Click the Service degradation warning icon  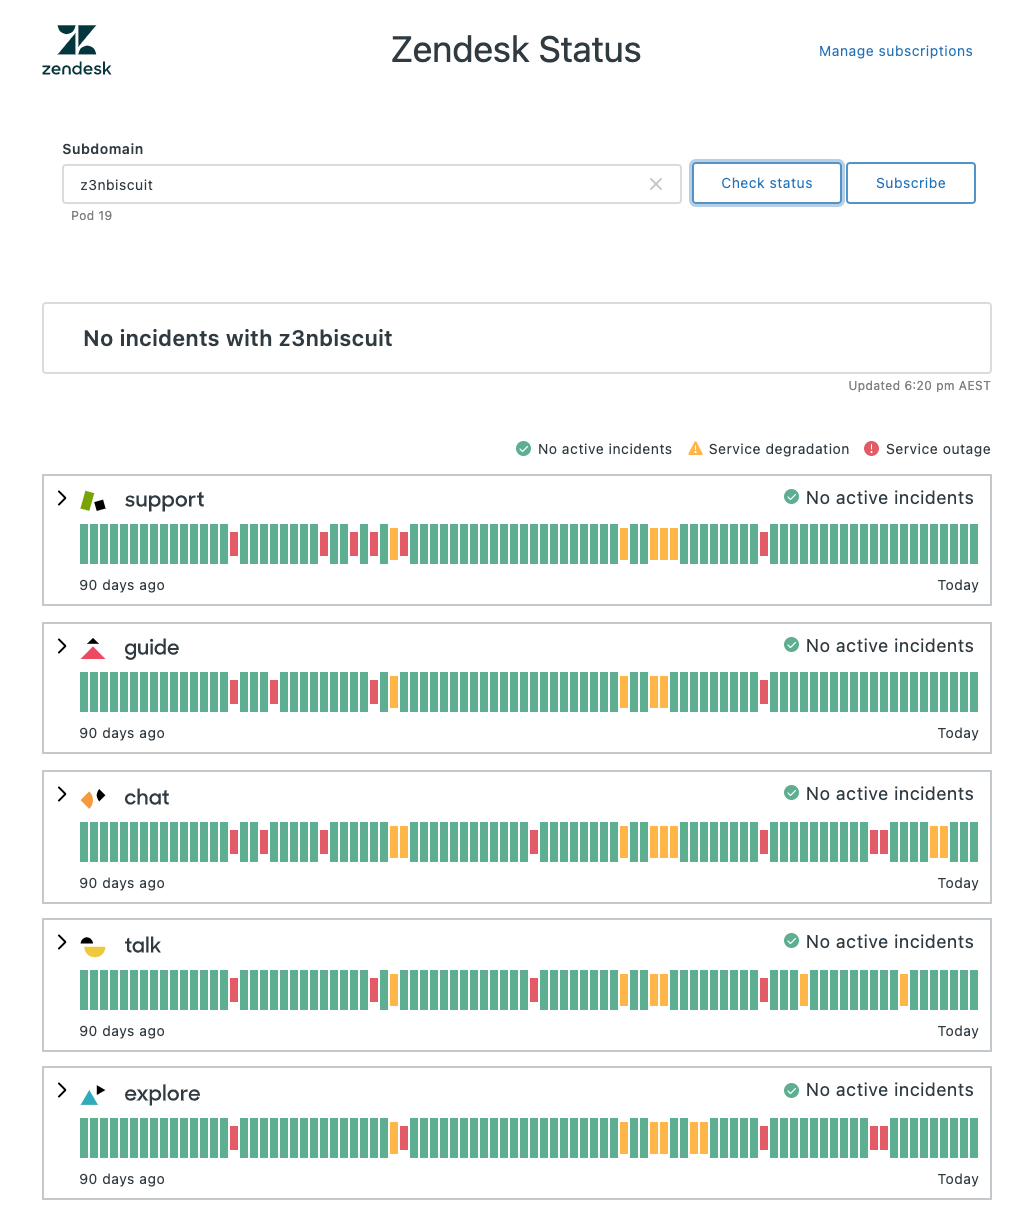(695, 449)
